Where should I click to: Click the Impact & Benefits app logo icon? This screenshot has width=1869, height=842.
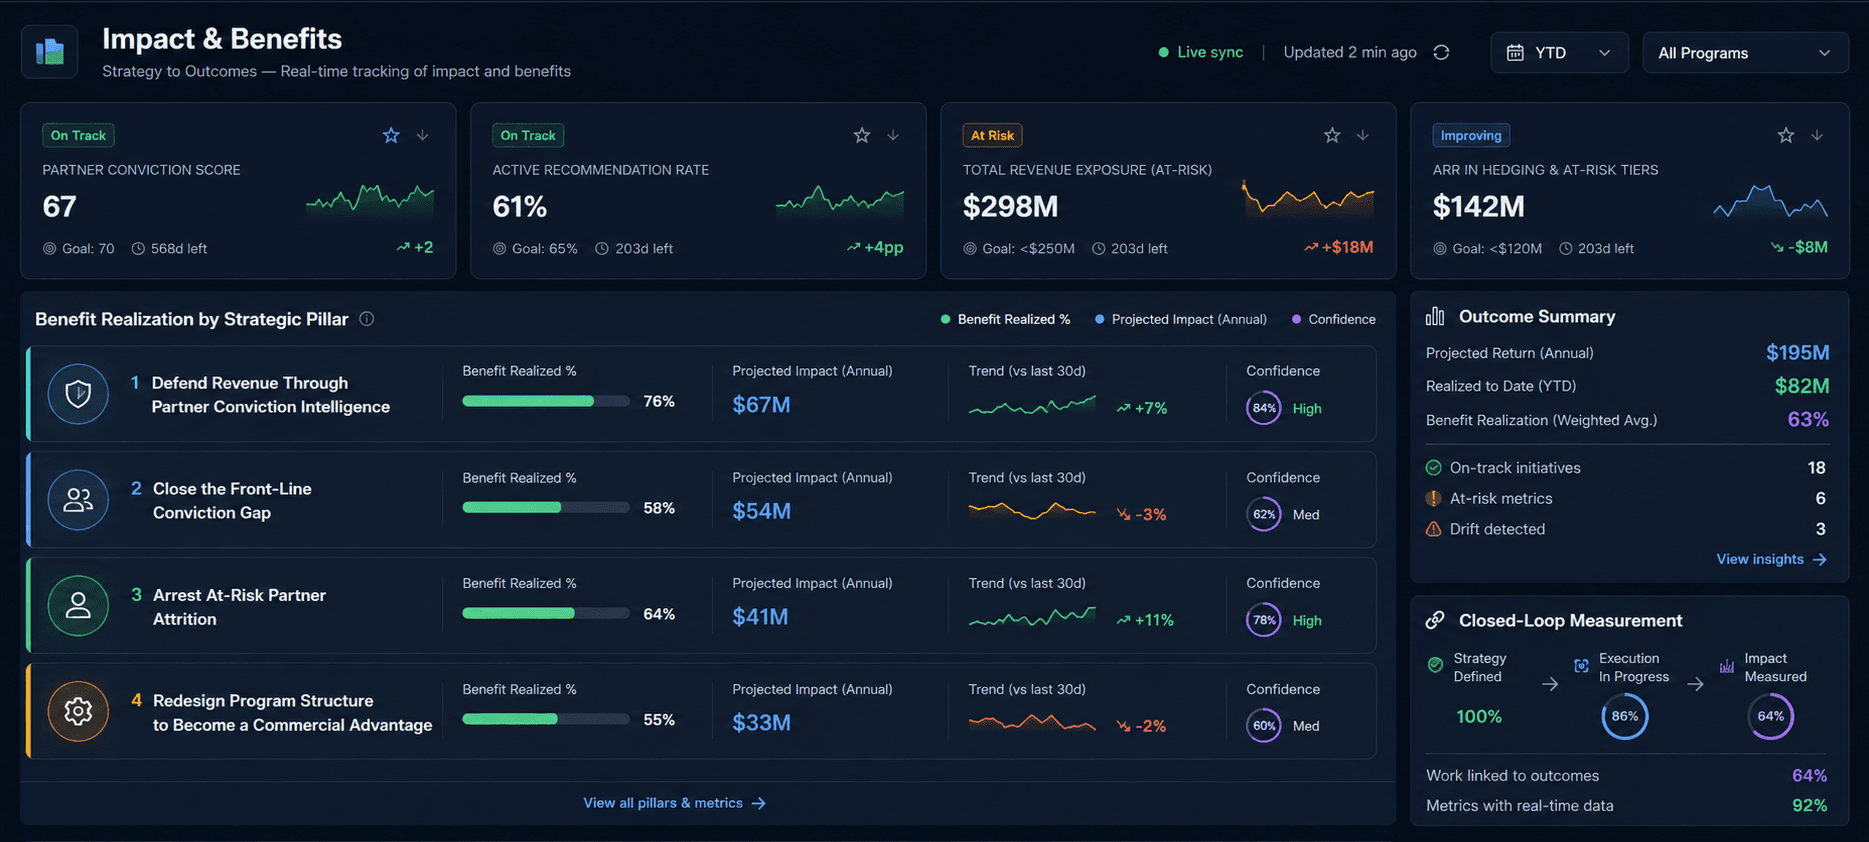coord(49,51)
